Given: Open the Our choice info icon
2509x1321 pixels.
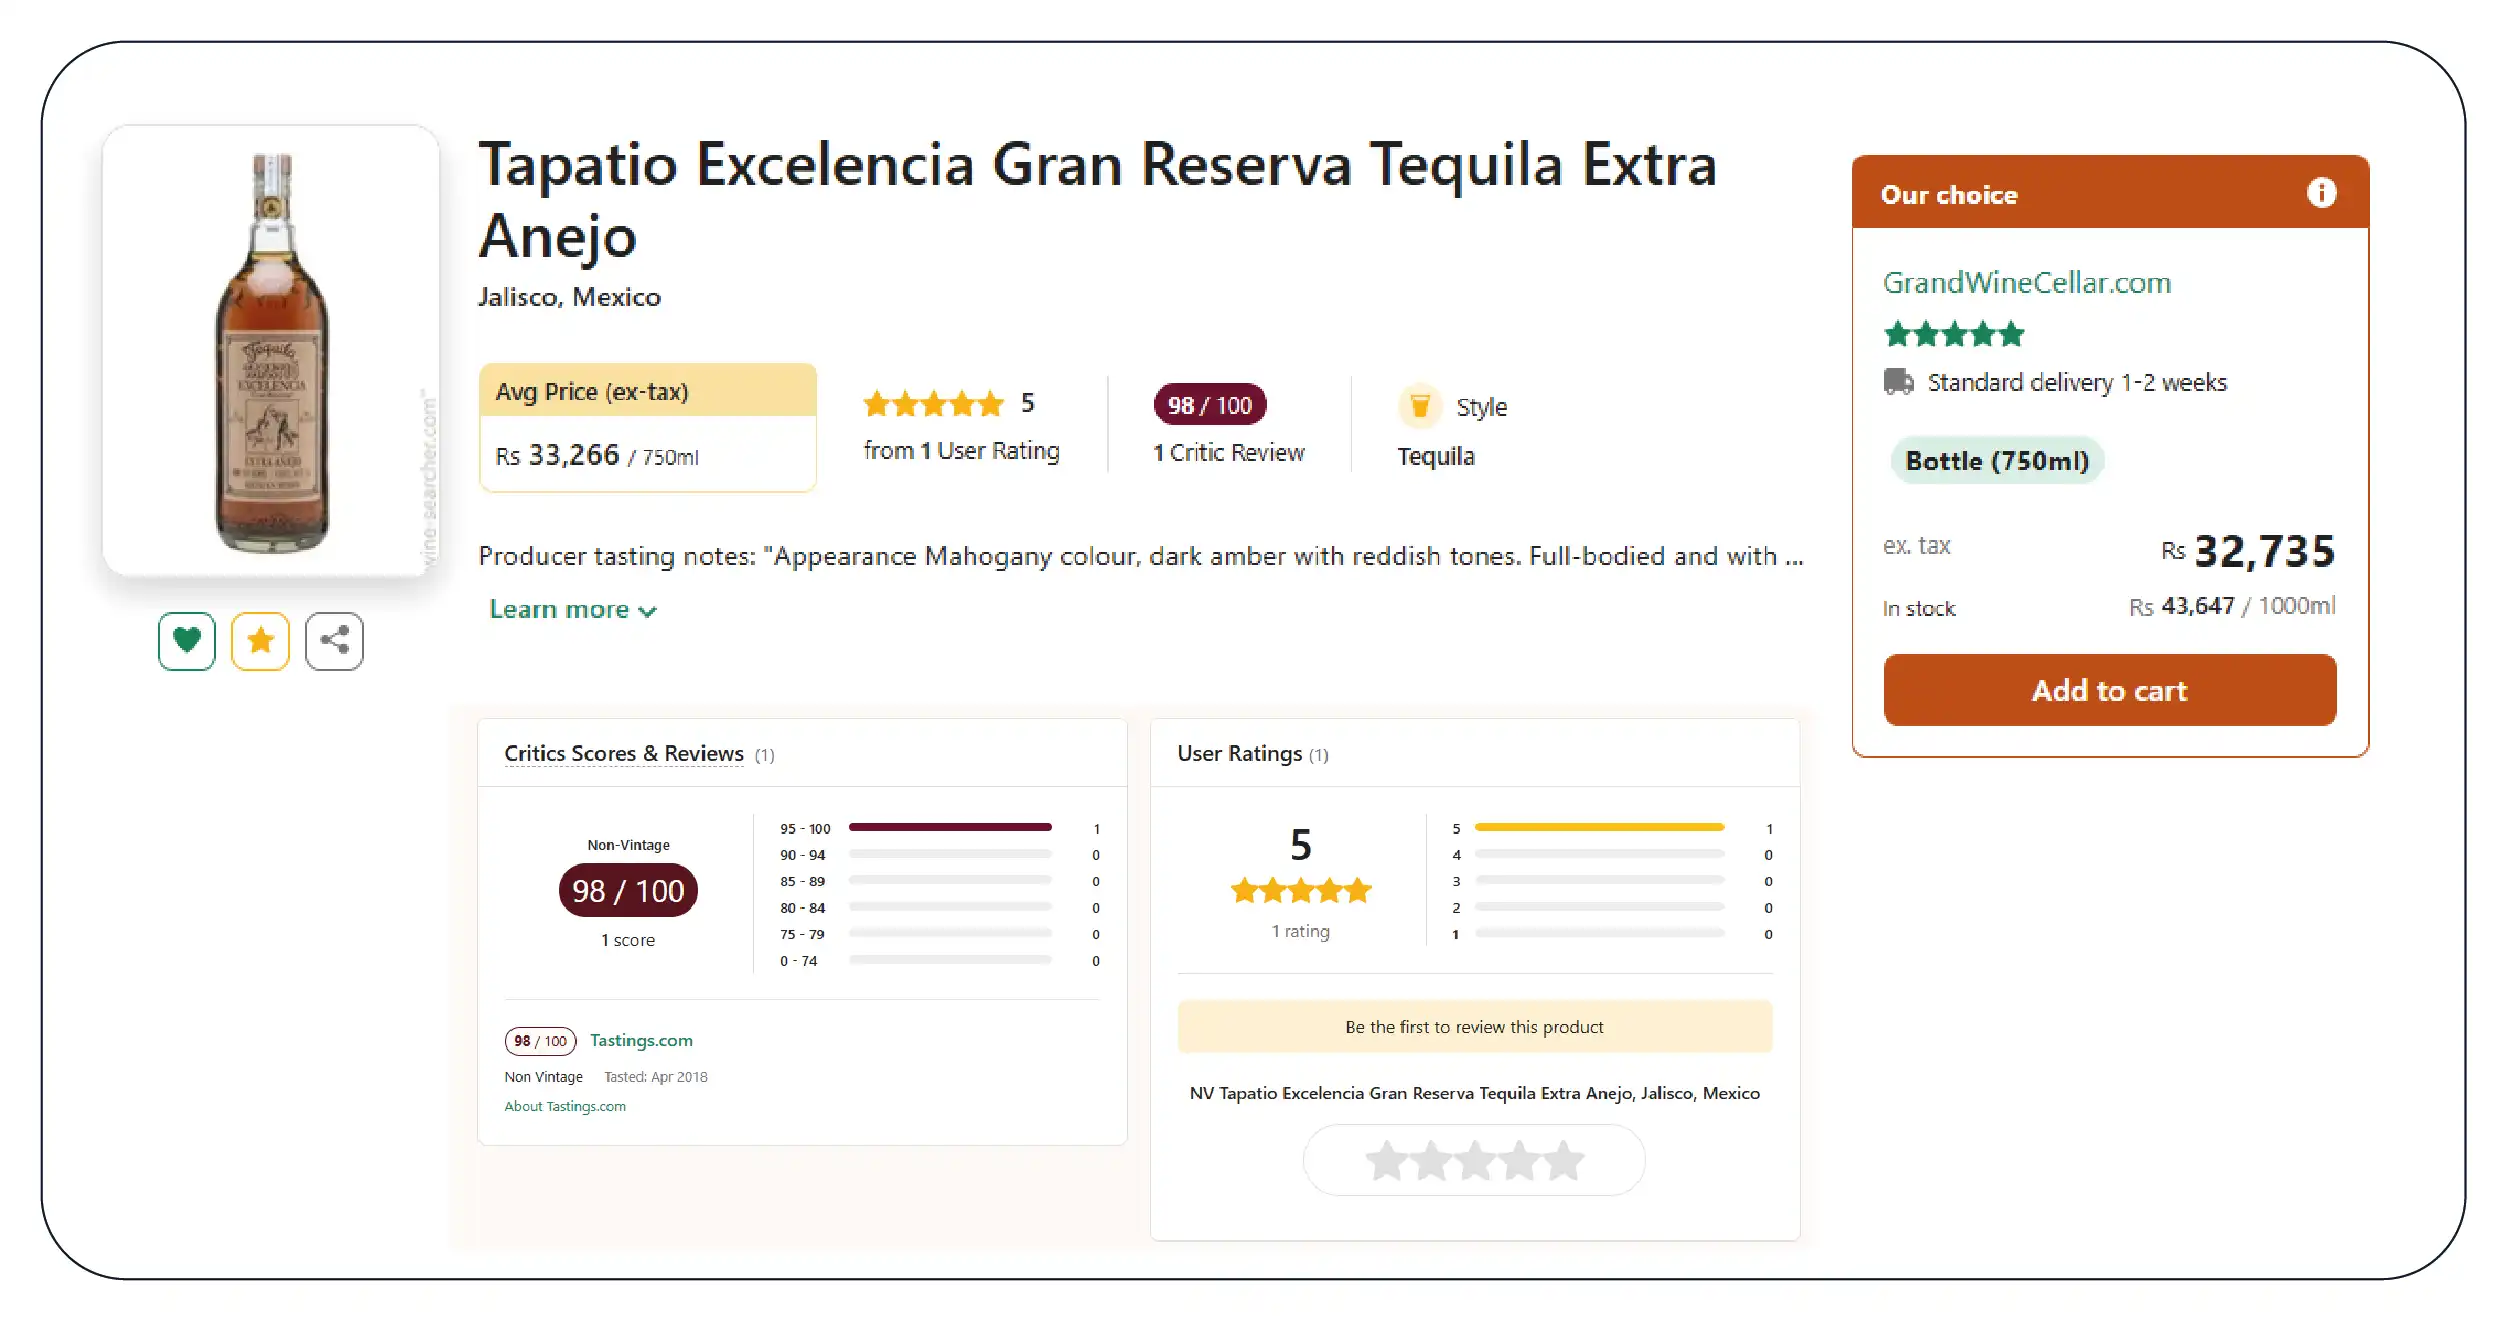Looking at the screenshot, I should point(2321,193).
